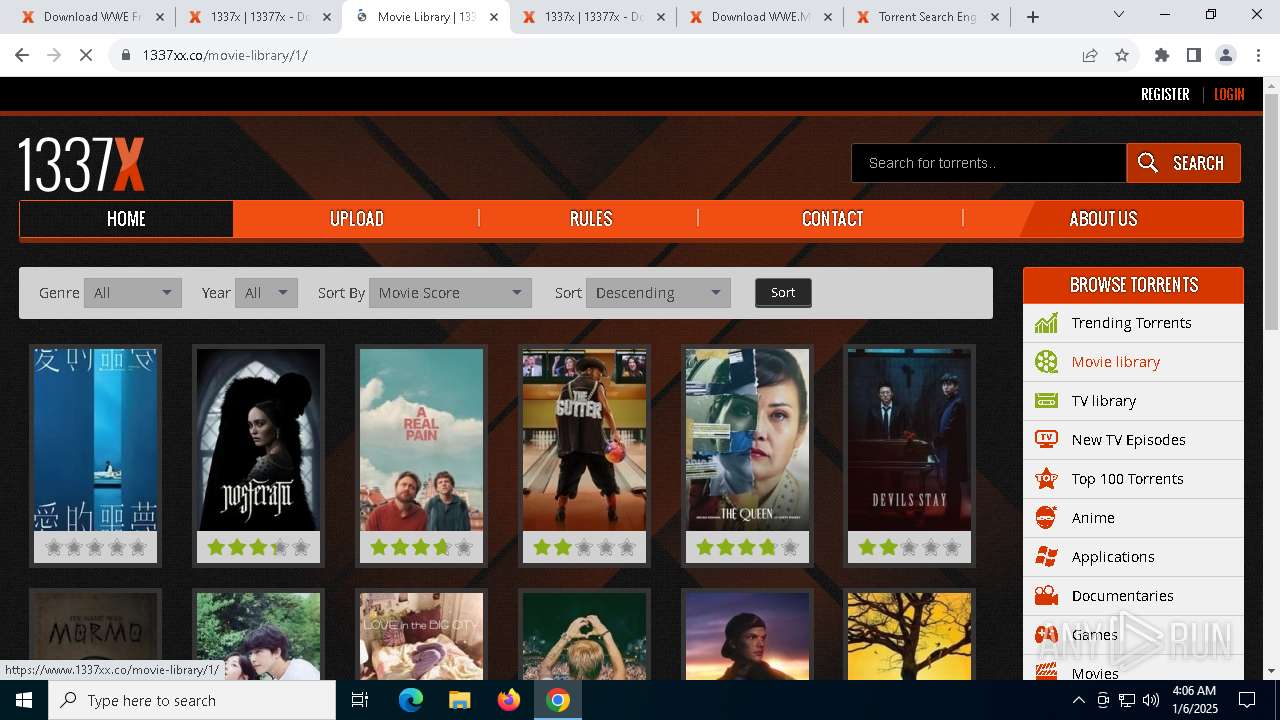Click The Queen star rating bar
The height and width of the screenshot is (720, 1280).
[747, 547]
